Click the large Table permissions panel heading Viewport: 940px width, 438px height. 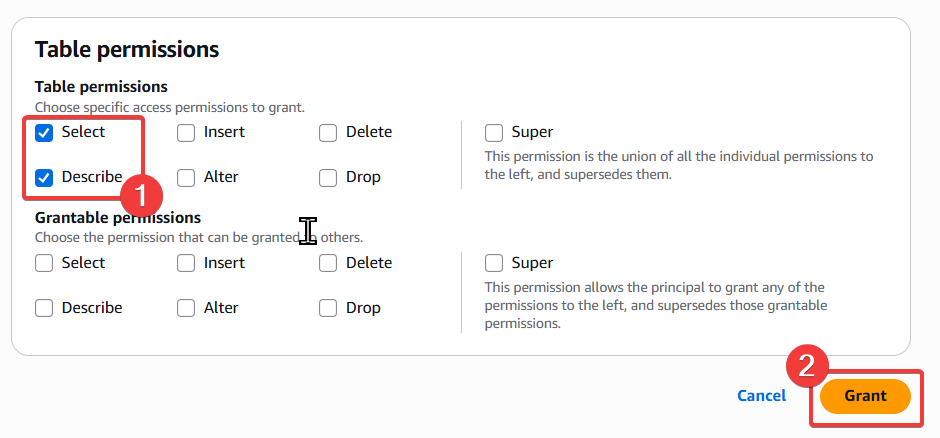(127, 49)
